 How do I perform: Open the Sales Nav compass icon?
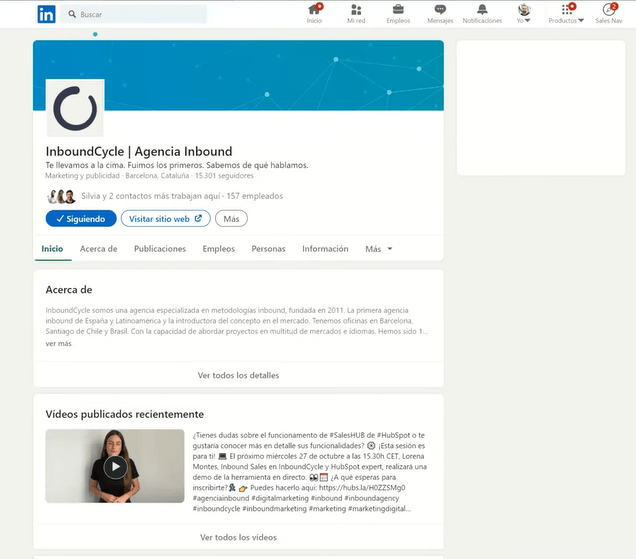point(608,13)
